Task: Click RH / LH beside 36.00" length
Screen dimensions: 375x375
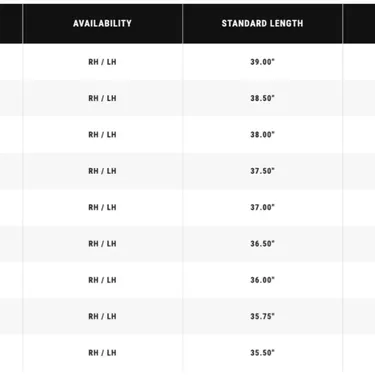Action: pos(102,280)
